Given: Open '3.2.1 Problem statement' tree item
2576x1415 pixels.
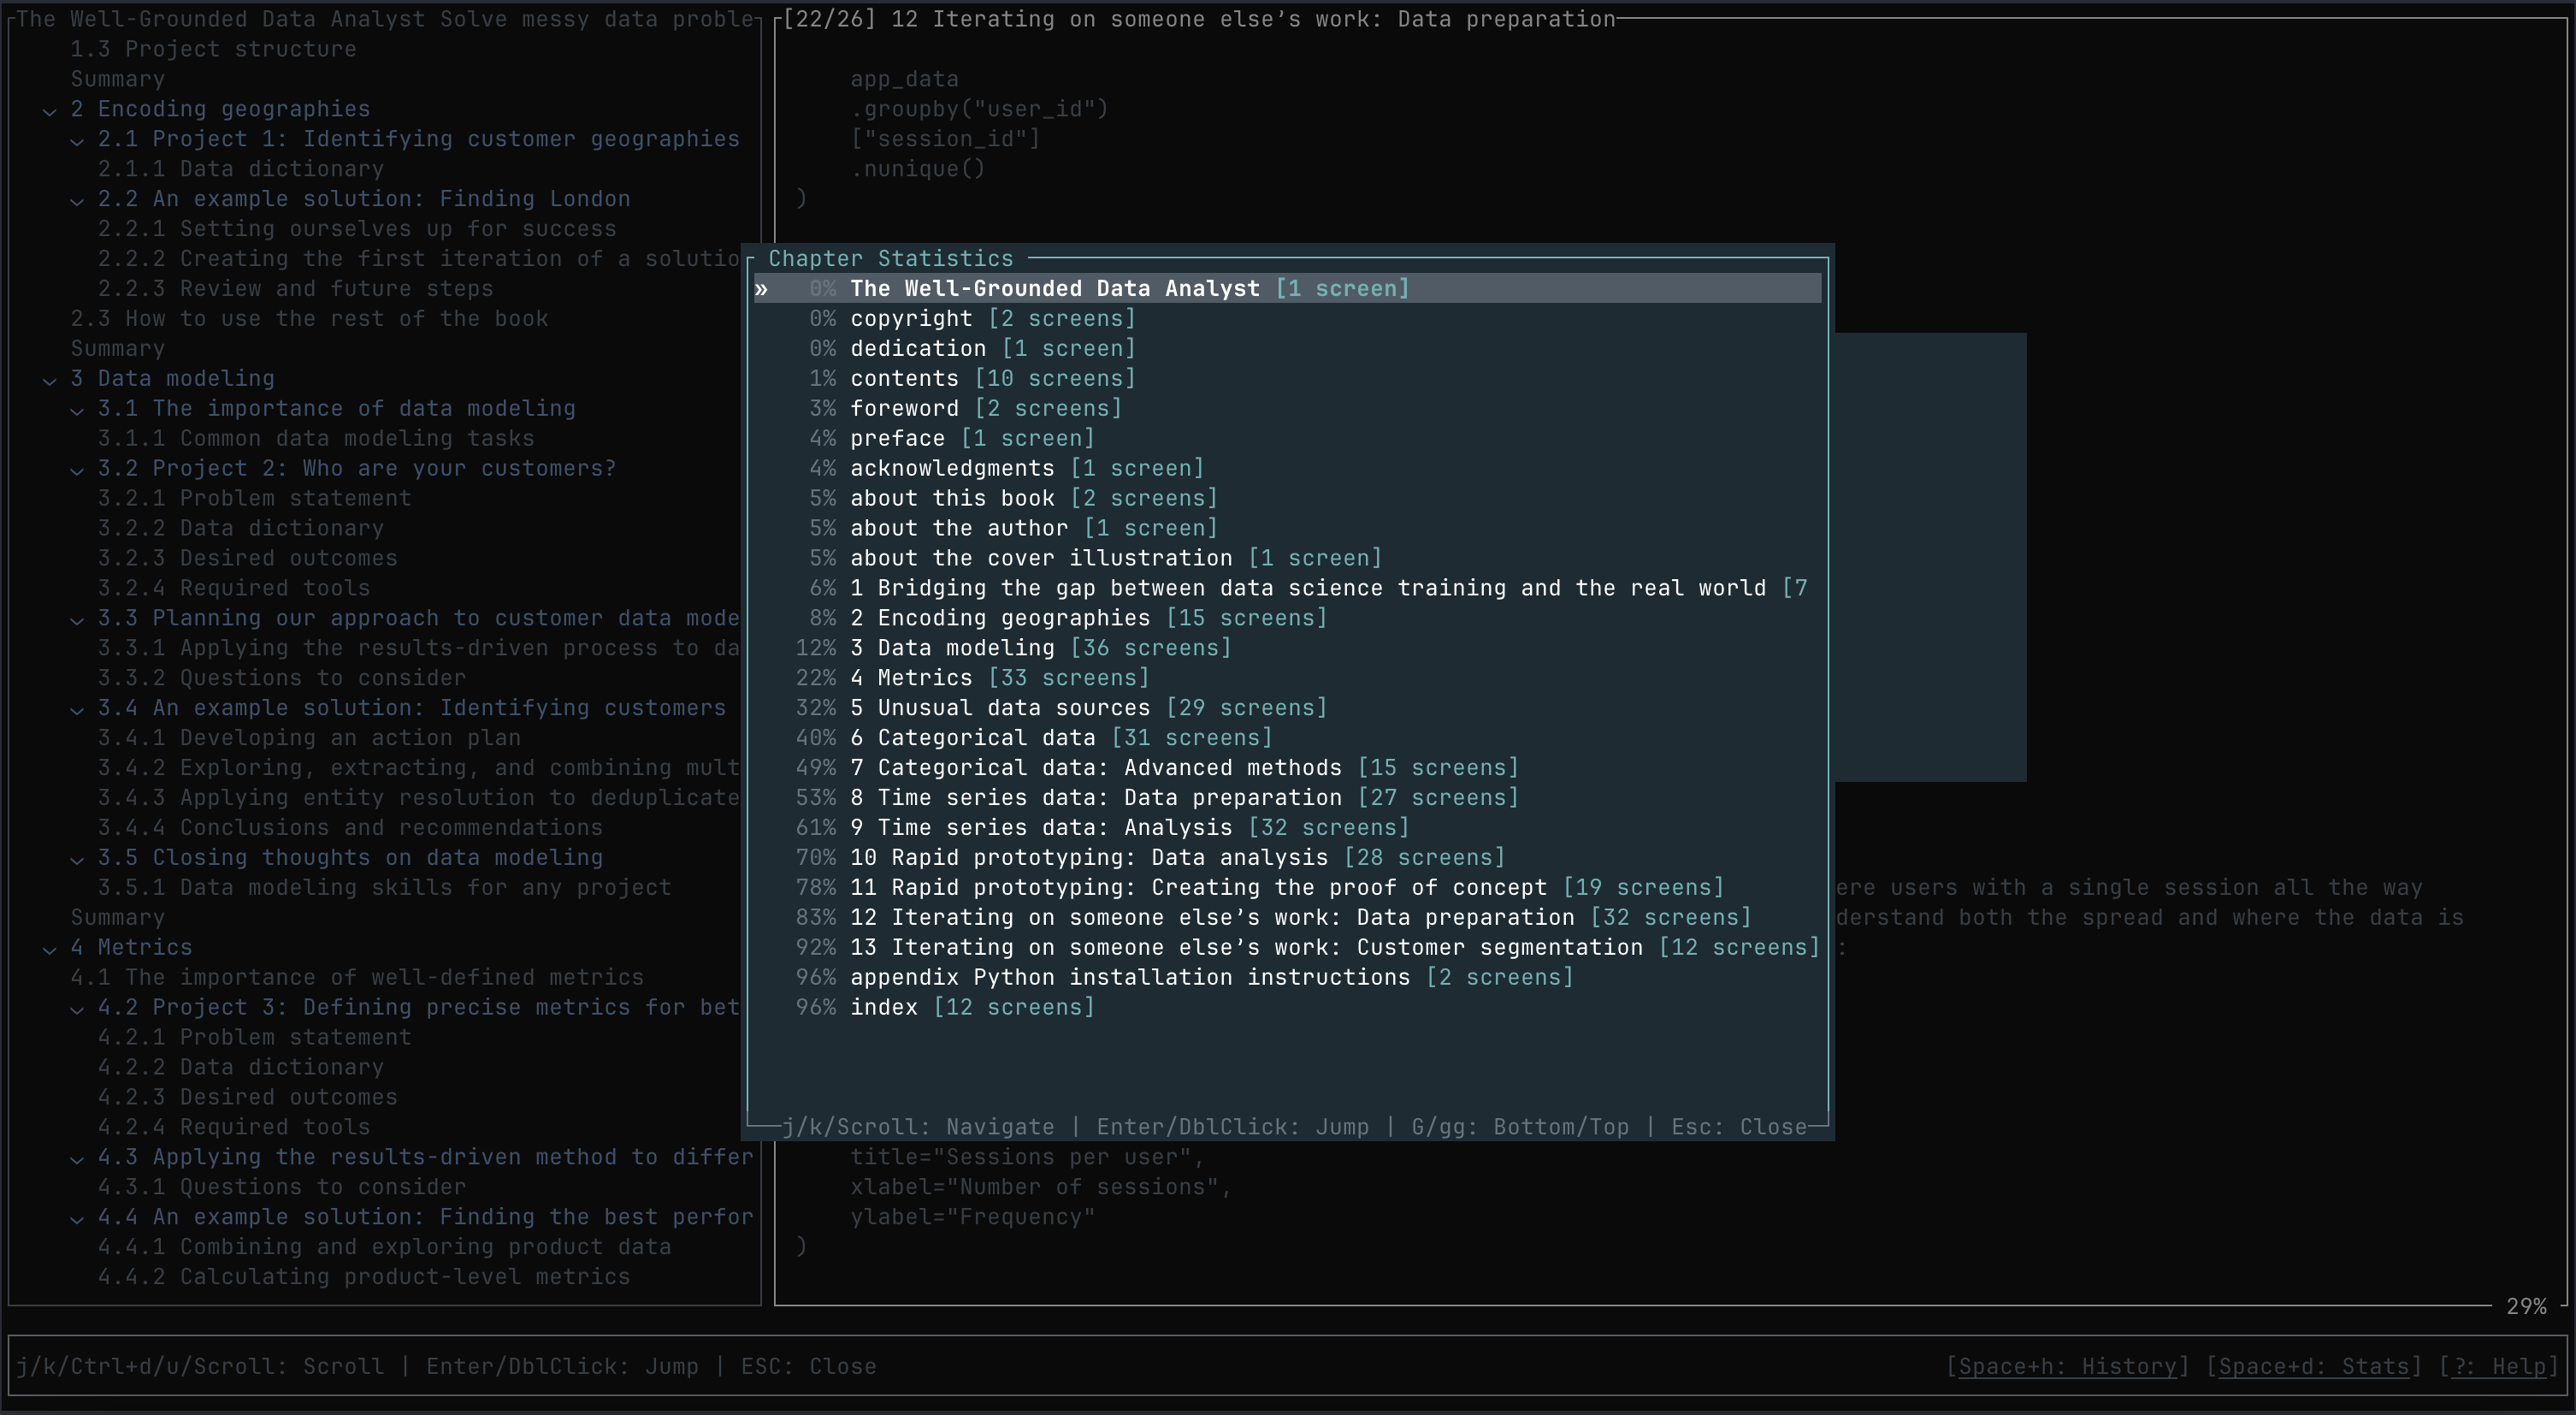Looking at the screenshot, I should click(254, 498).
